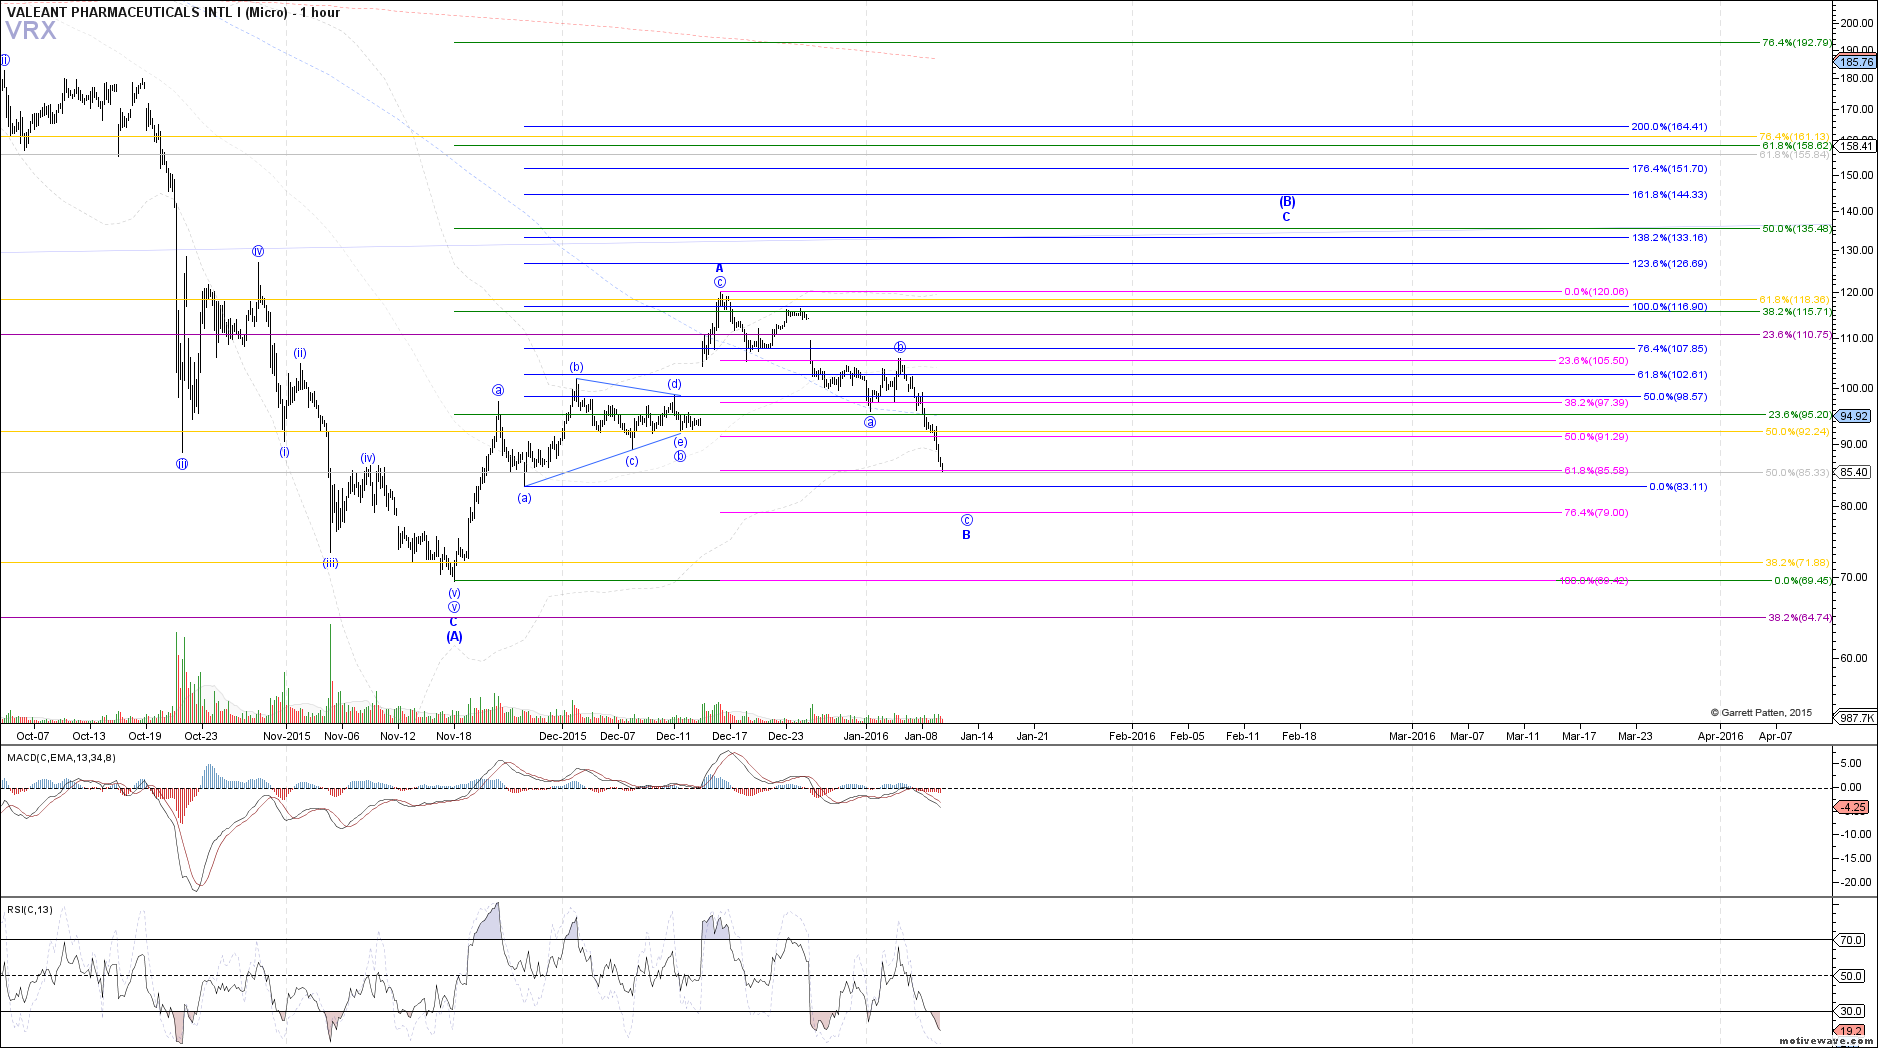Click the Jan-08 date on time axis
Viewport: 1878px width, 1048px height.
point(921,736)
